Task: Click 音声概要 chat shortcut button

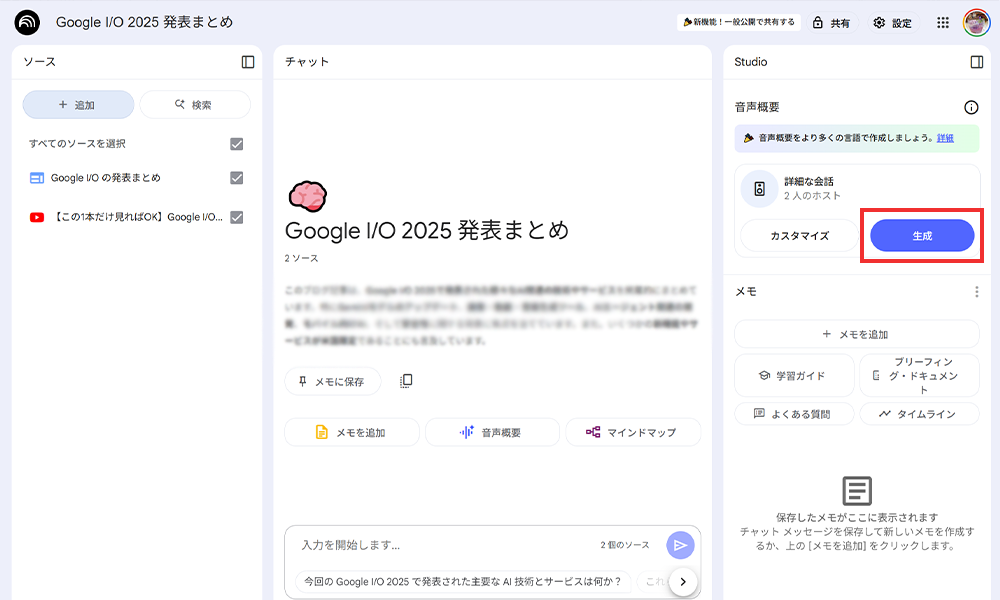Action: click(x=492, y=432)
